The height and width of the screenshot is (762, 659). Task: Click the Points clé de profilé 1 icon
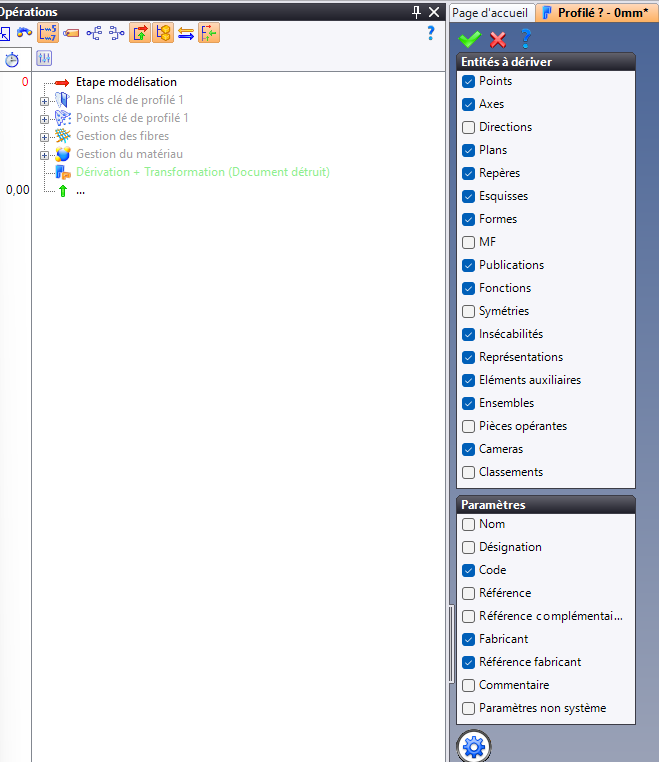pyautogui.click(x=63, y=118)
